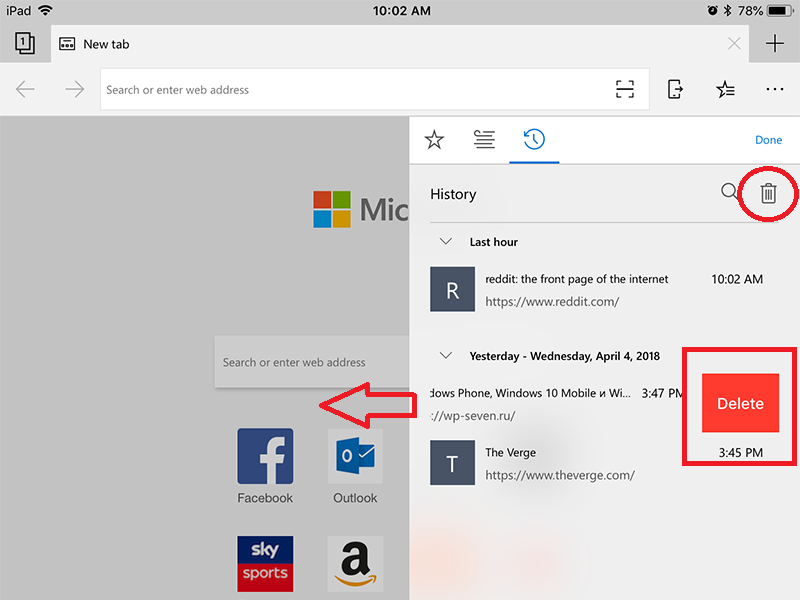Go forward with the forward arrow
The height and width of the screenshot is (600, 800).
pyautogui.click(x=74, y=89)
